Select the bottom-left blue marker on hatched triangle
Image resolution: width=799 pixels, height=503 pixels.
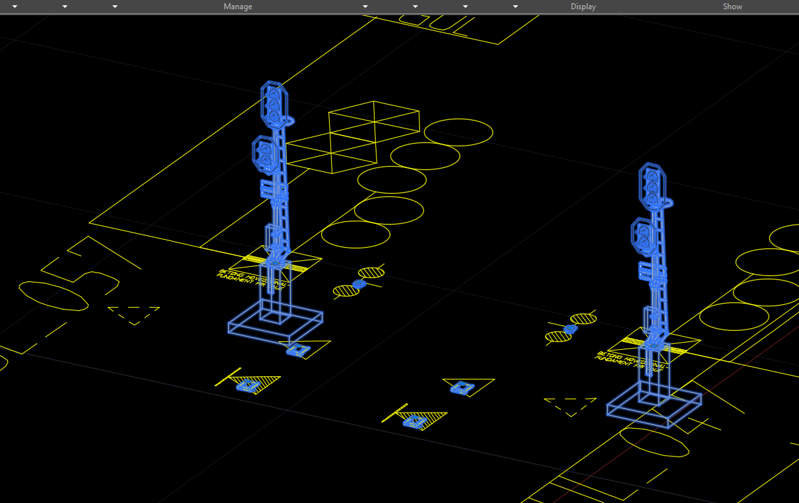[x=246, y=386]
